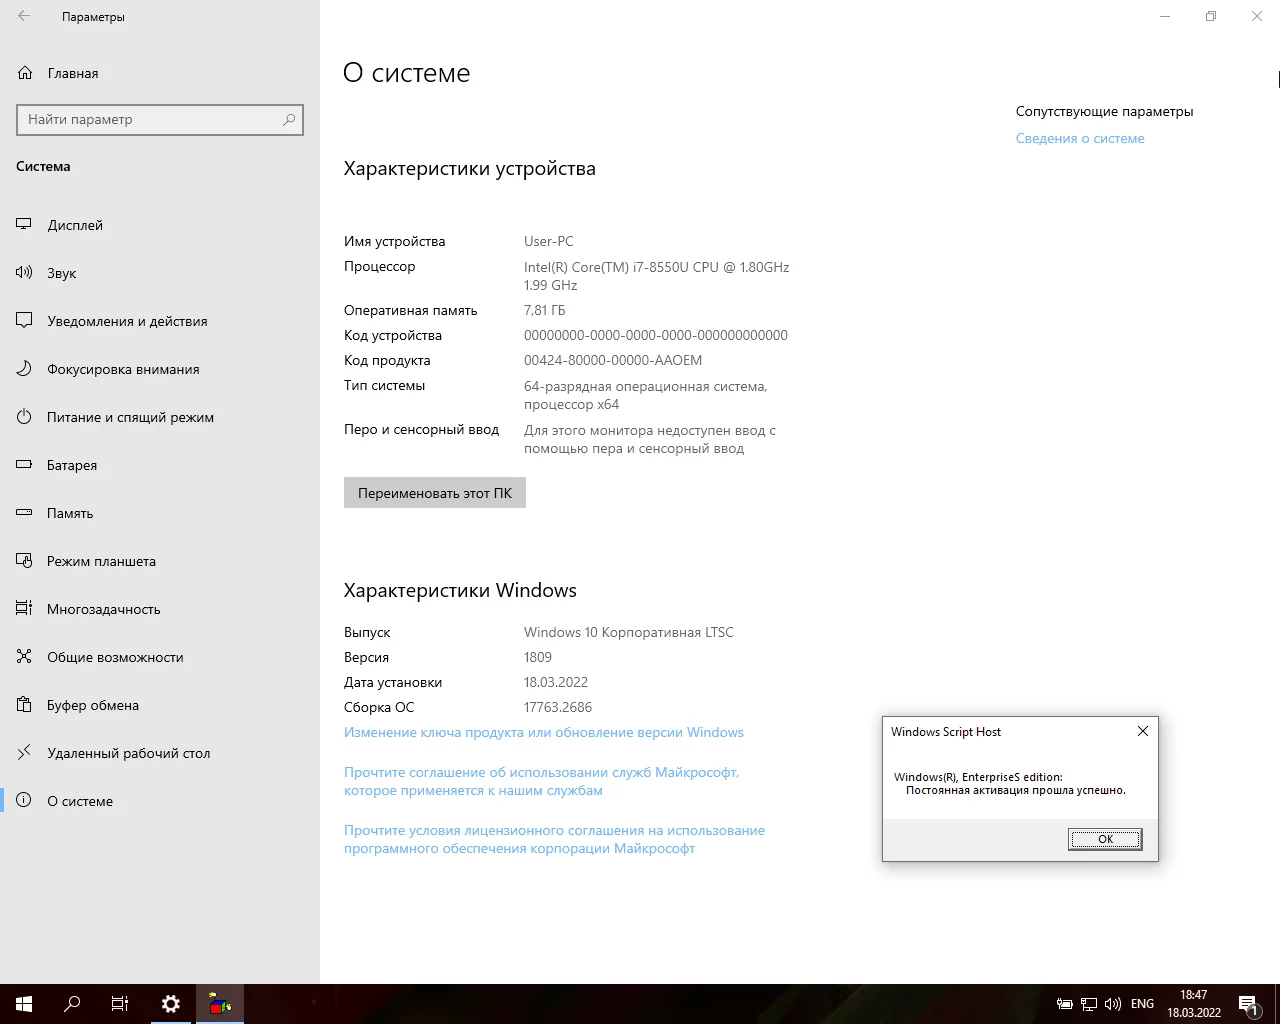The height and width of the screenshot is (1024, 1280).
Task: Click the О системе page title
Action: (x=407, y=73)
